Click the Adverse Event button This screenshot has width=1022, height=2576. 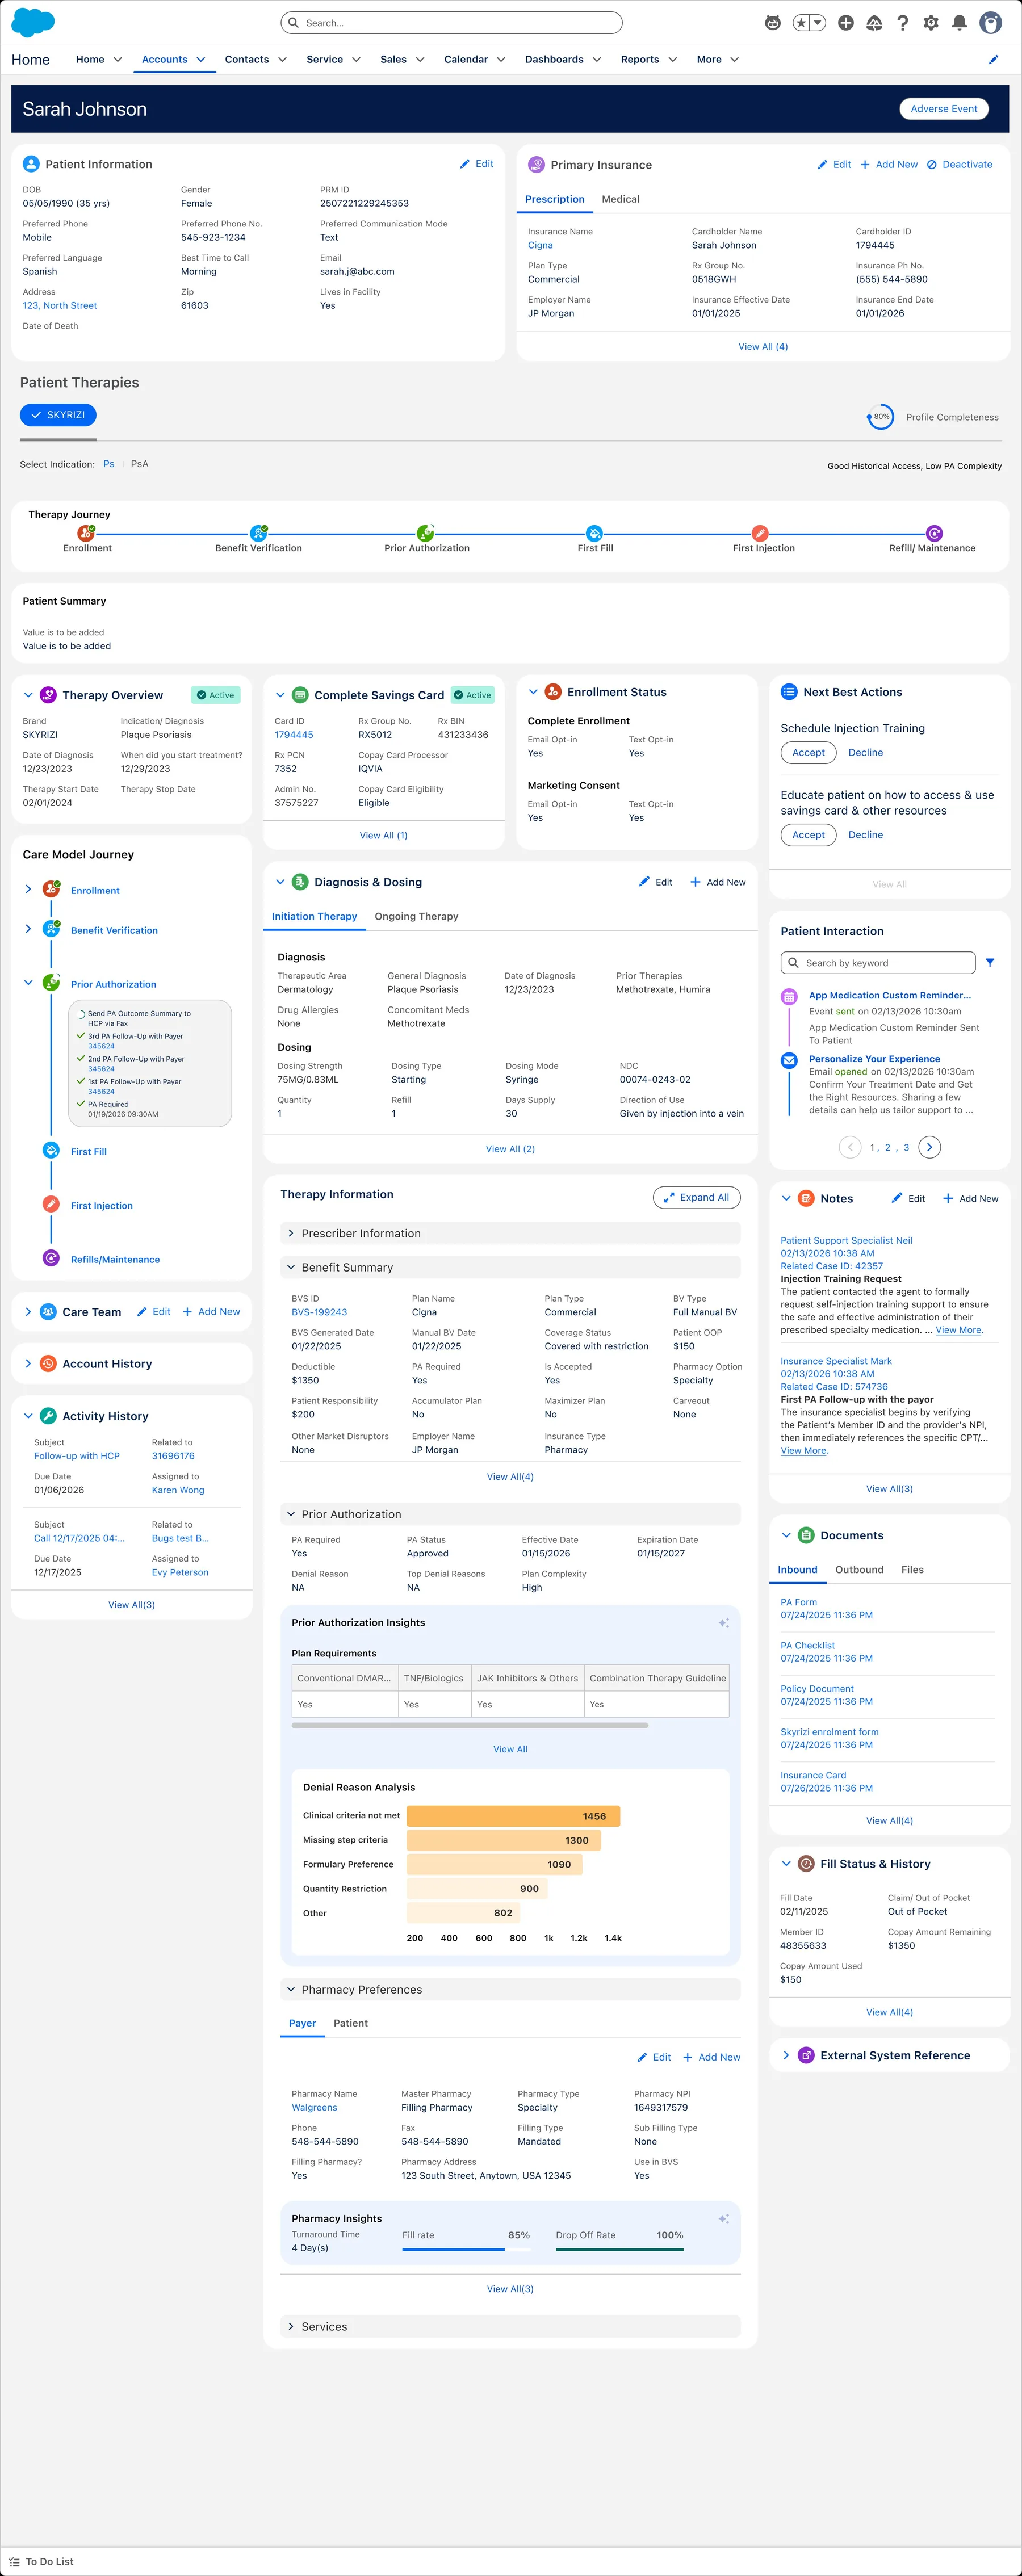(x=944, y=109)
